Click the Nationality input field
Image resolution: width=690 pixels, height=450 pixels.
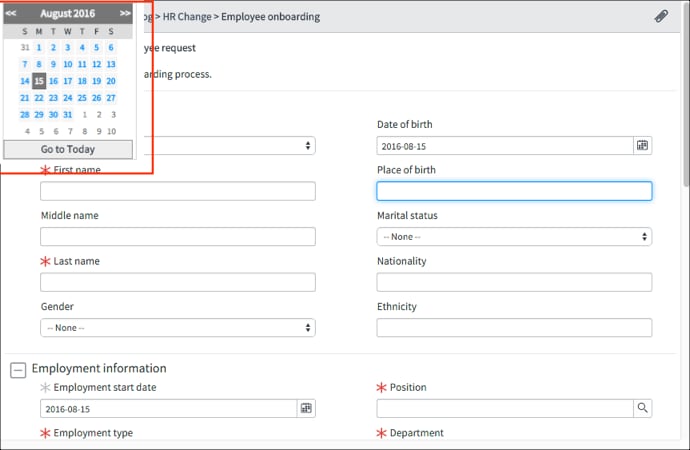tap(514, 282)
